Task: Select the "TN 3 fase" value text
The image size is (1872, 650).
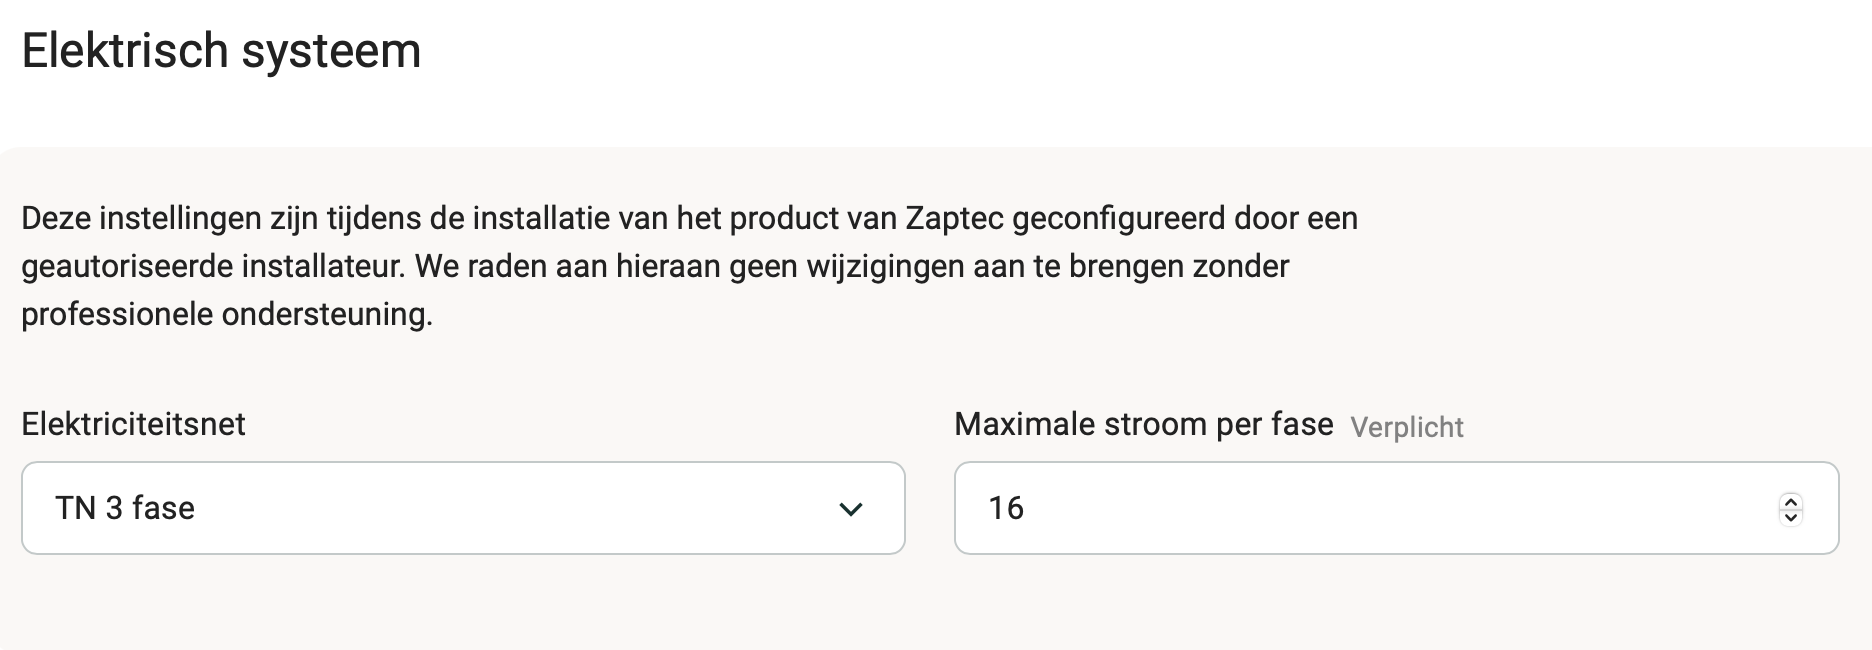Action: pos(125,508)
